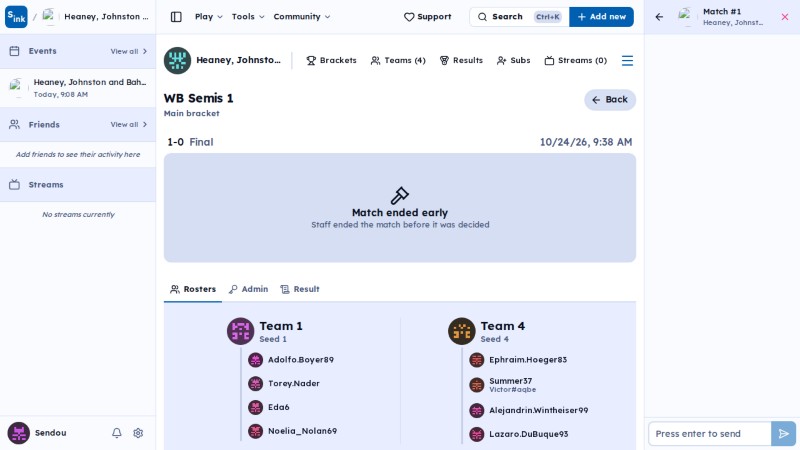The height and width of the screenshot is (450, 800).
Task: Open Ephraim.Hoeger83 player profile
Action: coord(528,360)
